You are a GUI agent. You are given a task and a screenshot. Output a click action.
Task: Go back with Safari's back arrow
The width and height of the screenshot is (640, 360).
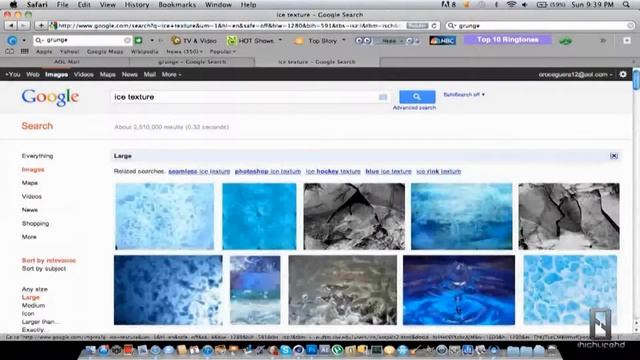coord(11,26)
